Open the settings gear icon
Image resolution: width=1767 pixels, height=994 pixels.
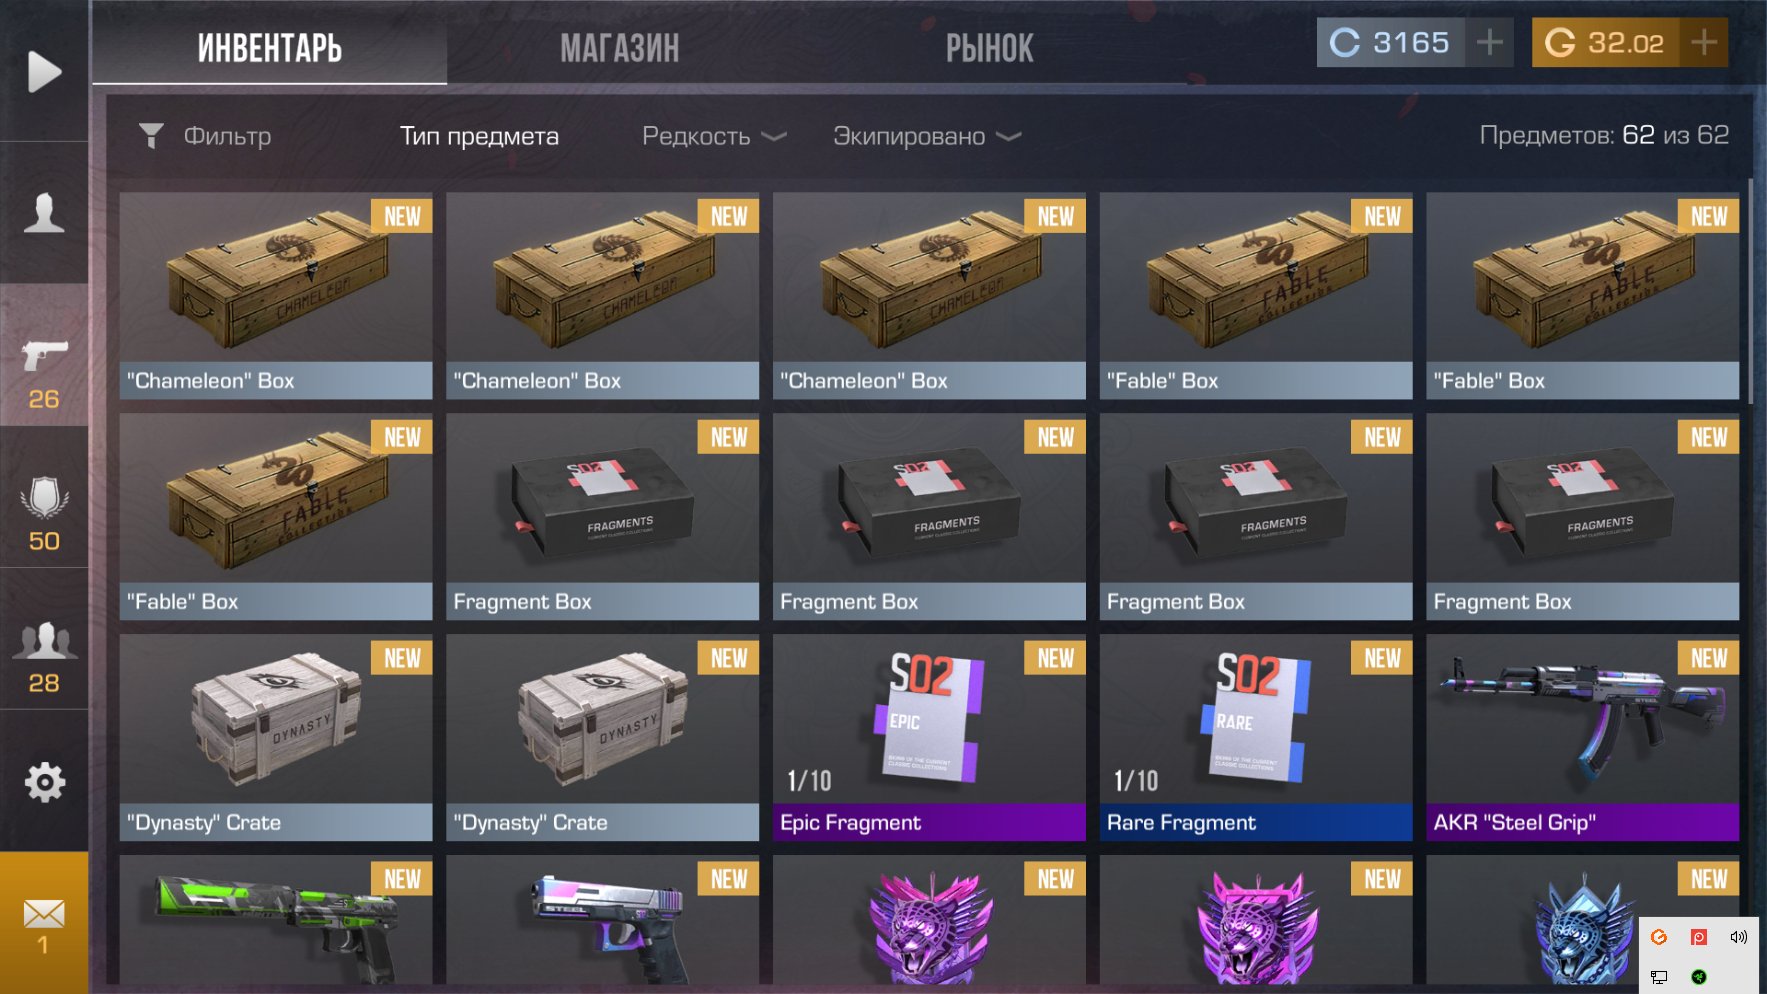pos(44,782)
